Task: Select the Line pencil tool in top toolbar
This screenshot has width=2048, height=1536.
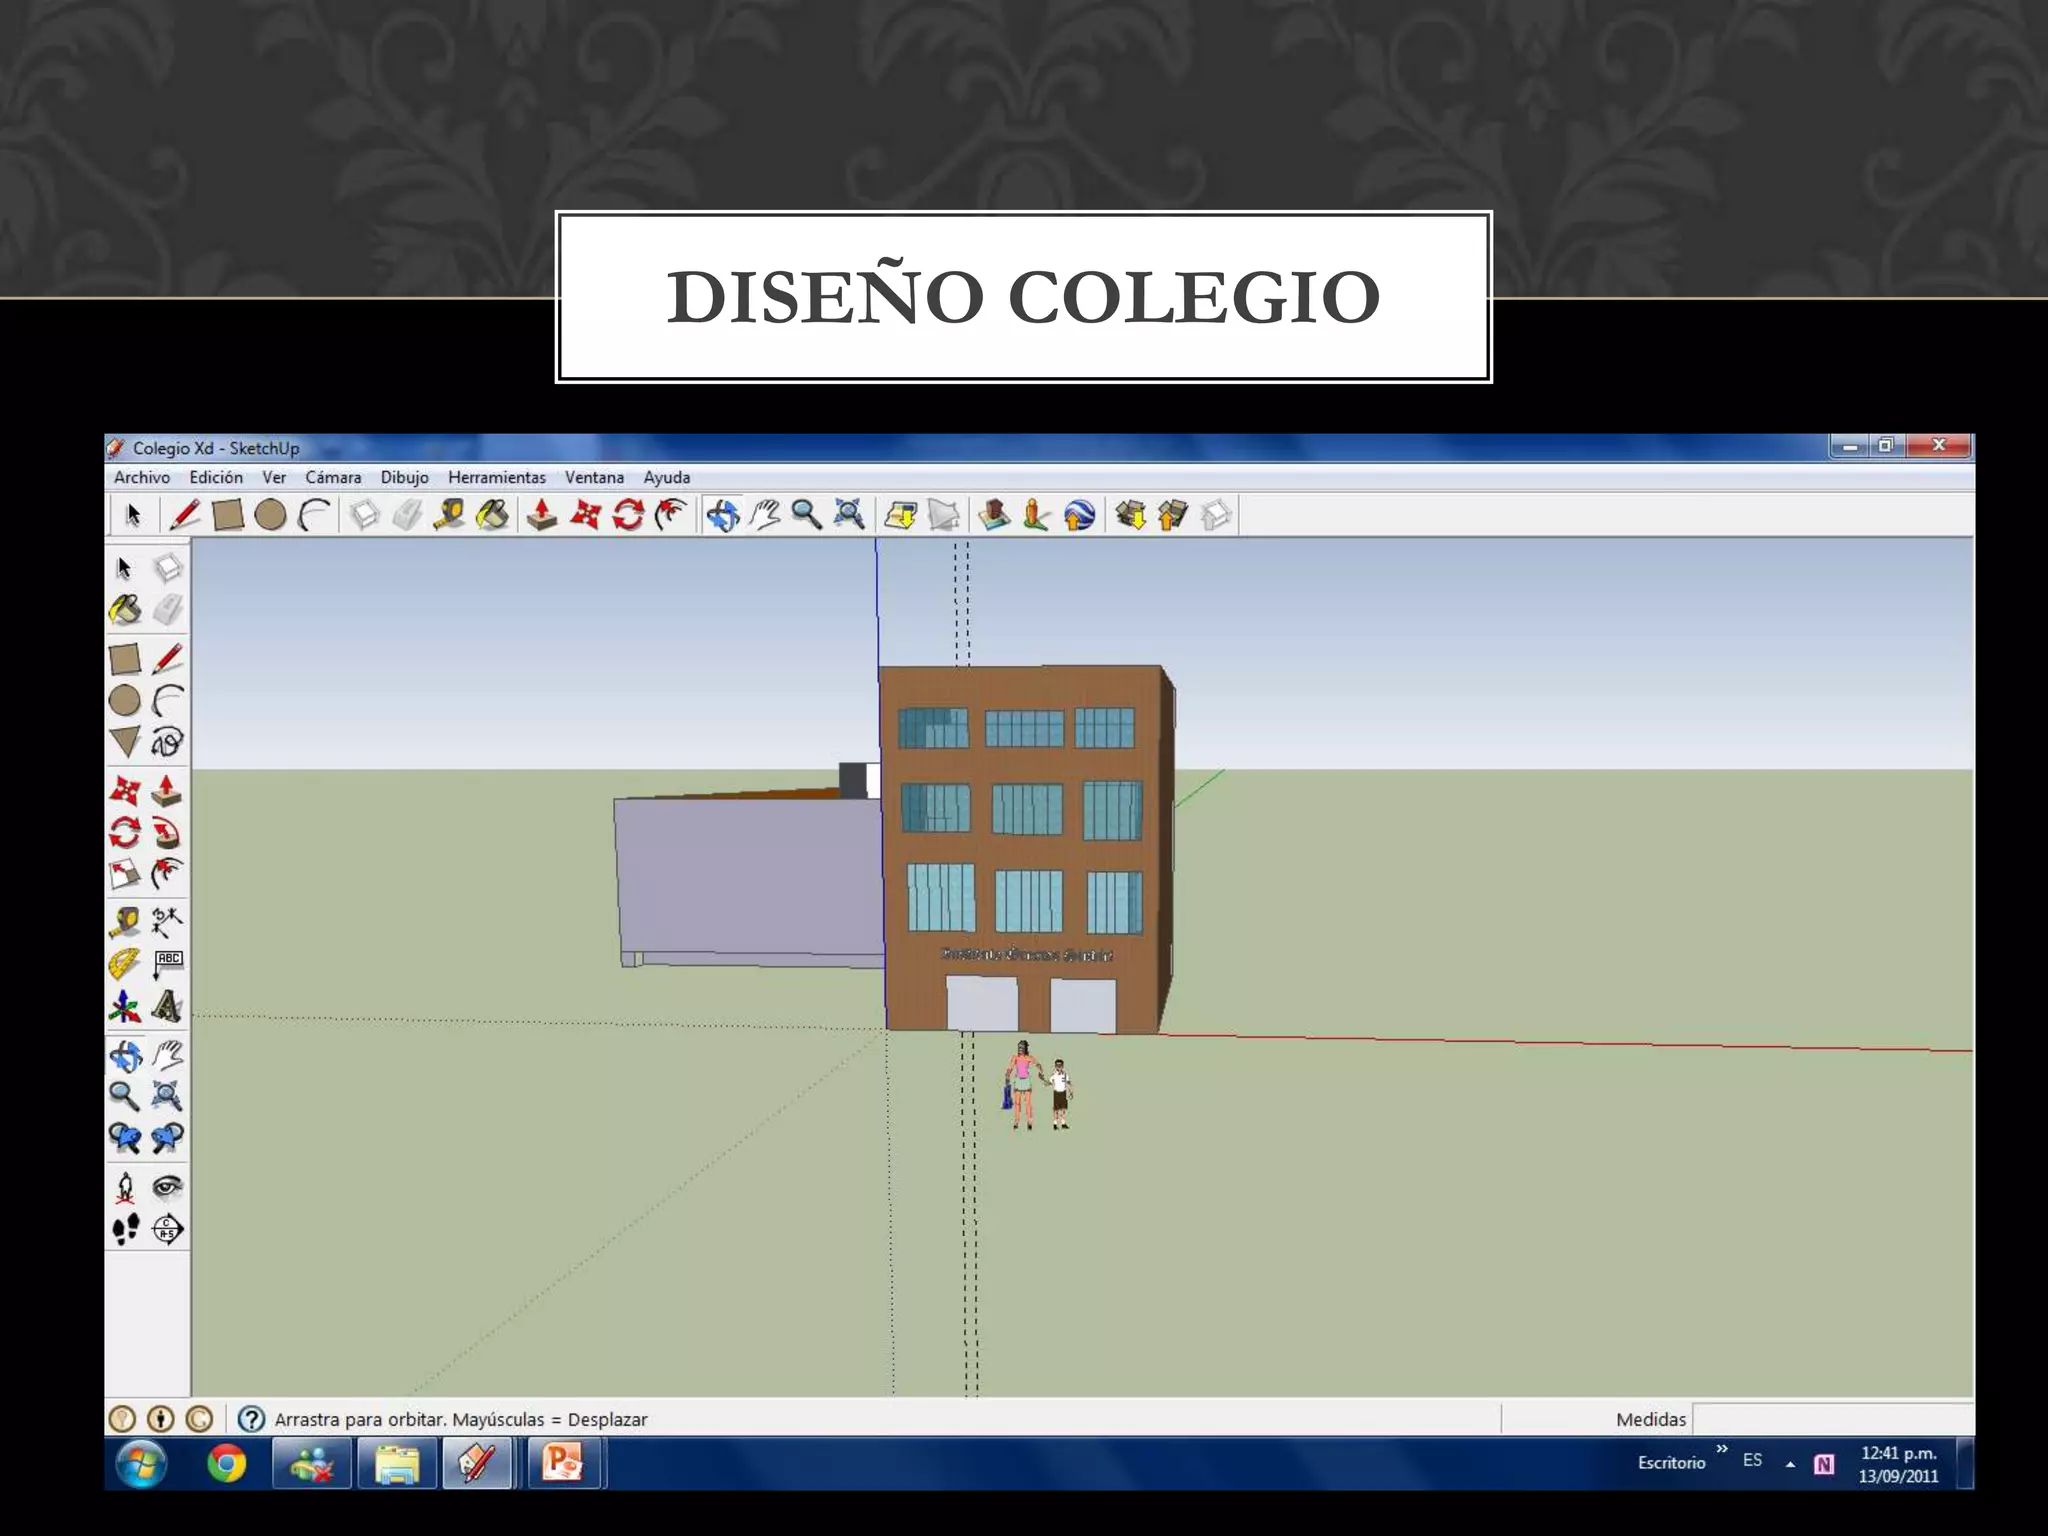Action: coord(185,515)
